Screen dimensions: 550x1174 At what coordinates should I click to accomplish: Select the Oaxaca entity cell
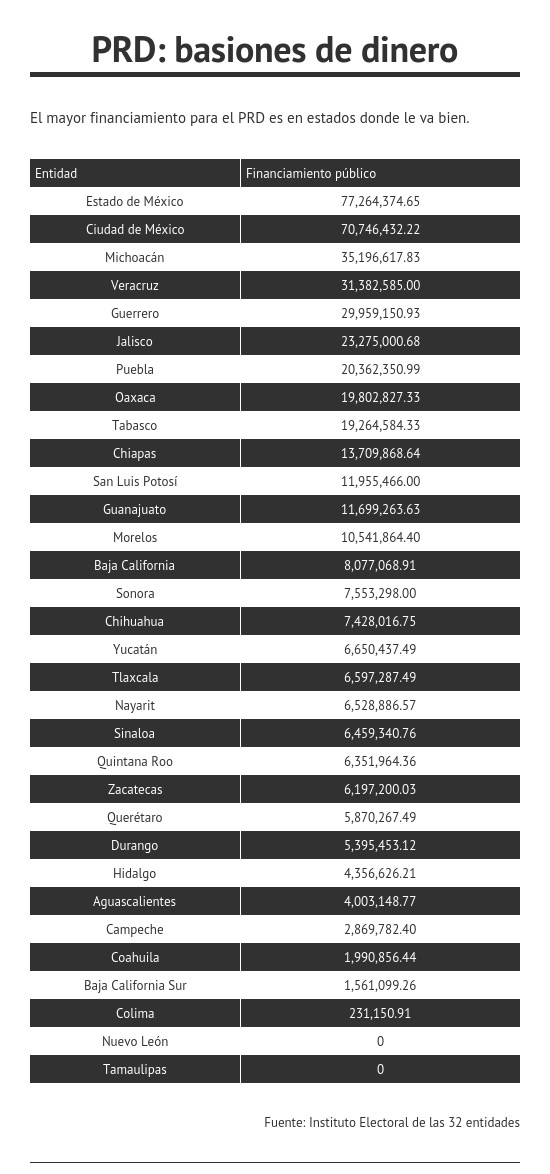(135, 398)
